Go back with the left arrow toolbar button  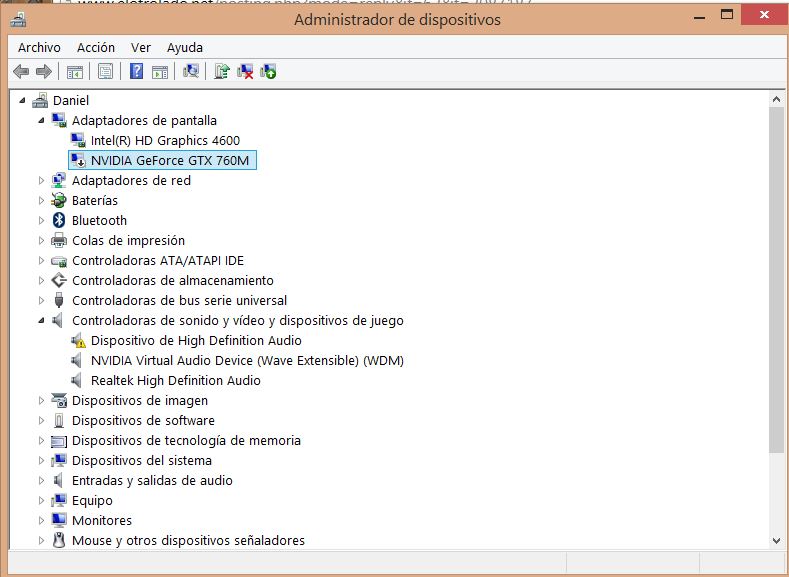pyautogui.click(x=21, y=71)
